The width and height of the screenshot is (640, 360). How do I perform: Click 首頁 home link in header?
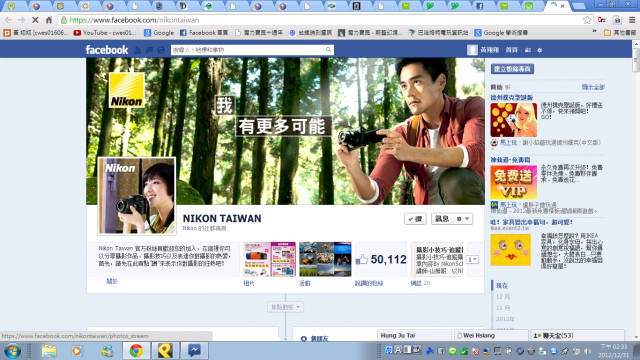[x=511, y=50]
